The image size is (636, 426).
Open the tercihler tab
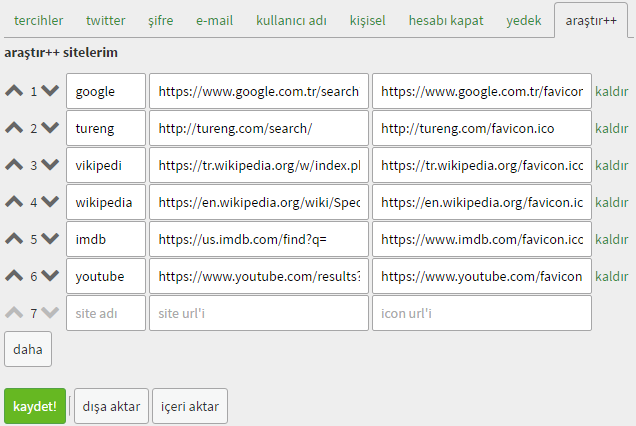(39, 20)
